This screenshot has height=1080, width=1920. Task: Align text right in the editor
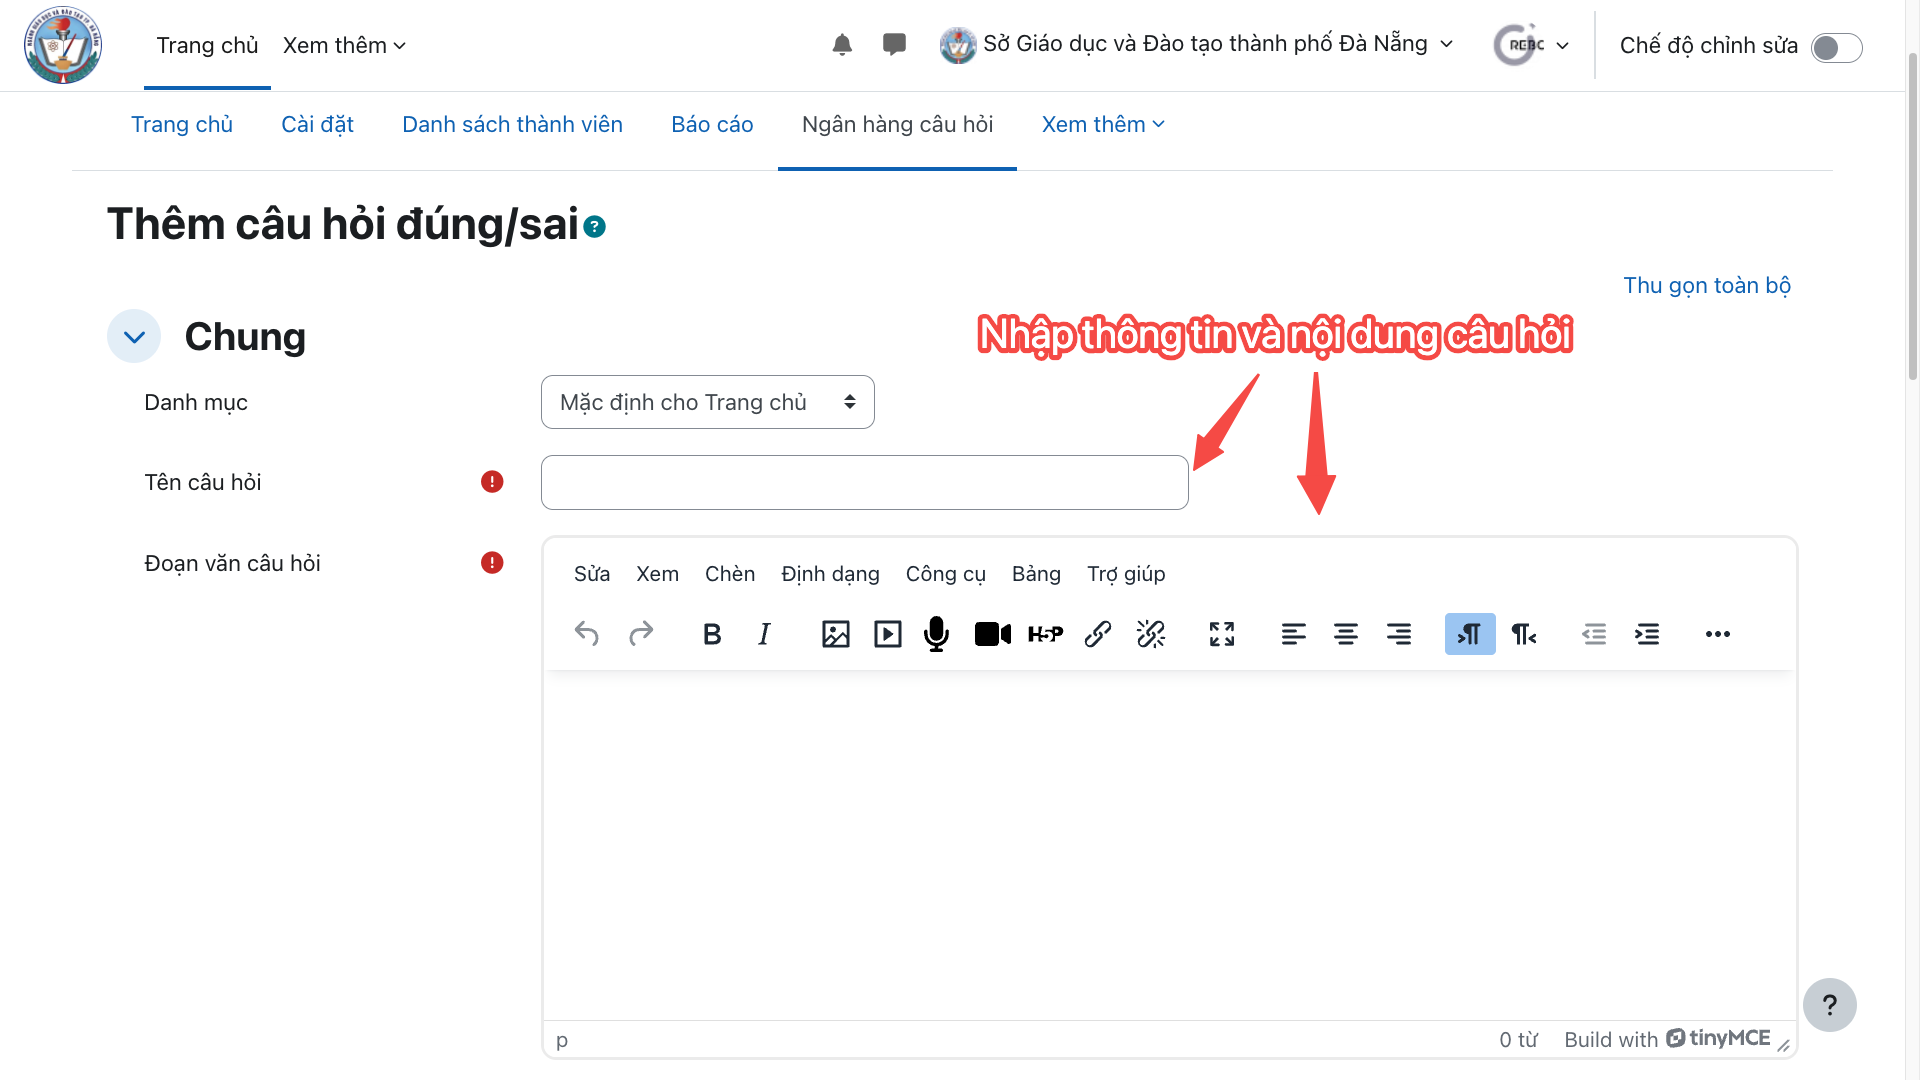[x=1399, y=634]
